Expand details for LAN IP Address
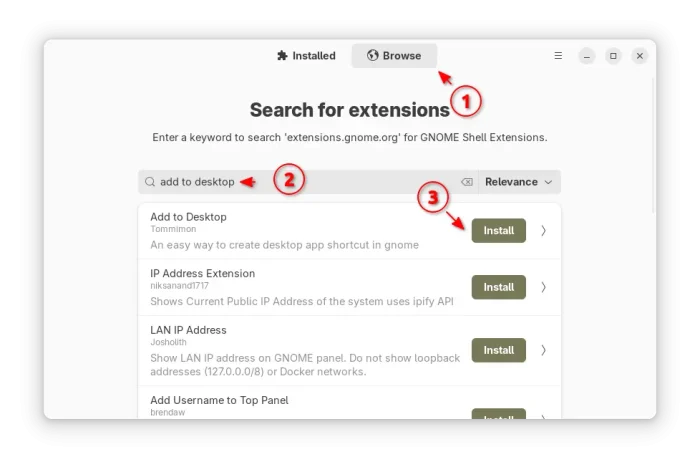Viewport: 700px width, 467px height. [543, 350]
